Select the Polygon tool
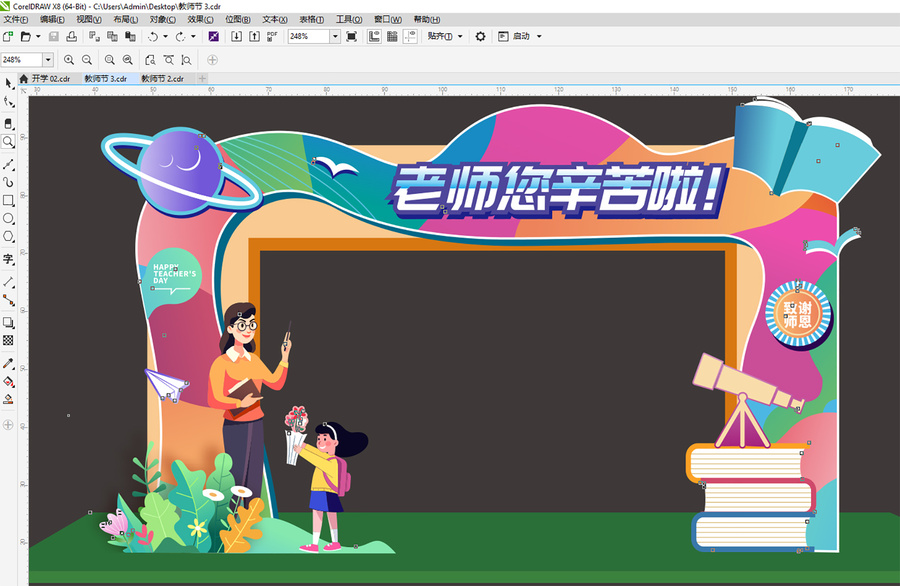Viewport: 900px width, 586px height. click(x=8, y=236)
